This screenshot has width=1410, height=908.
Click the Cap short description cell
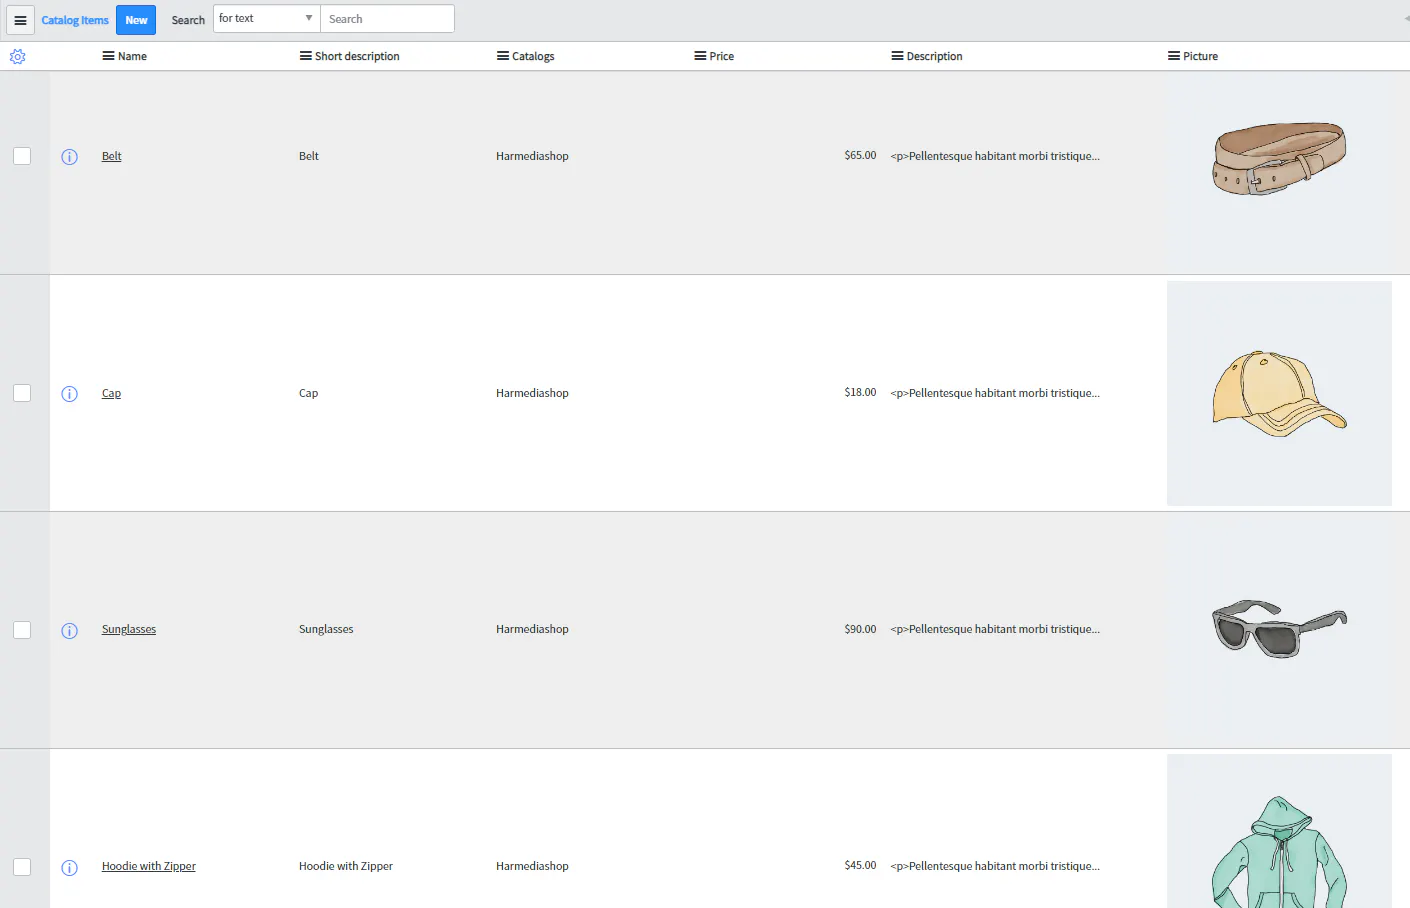coord(308,393)
